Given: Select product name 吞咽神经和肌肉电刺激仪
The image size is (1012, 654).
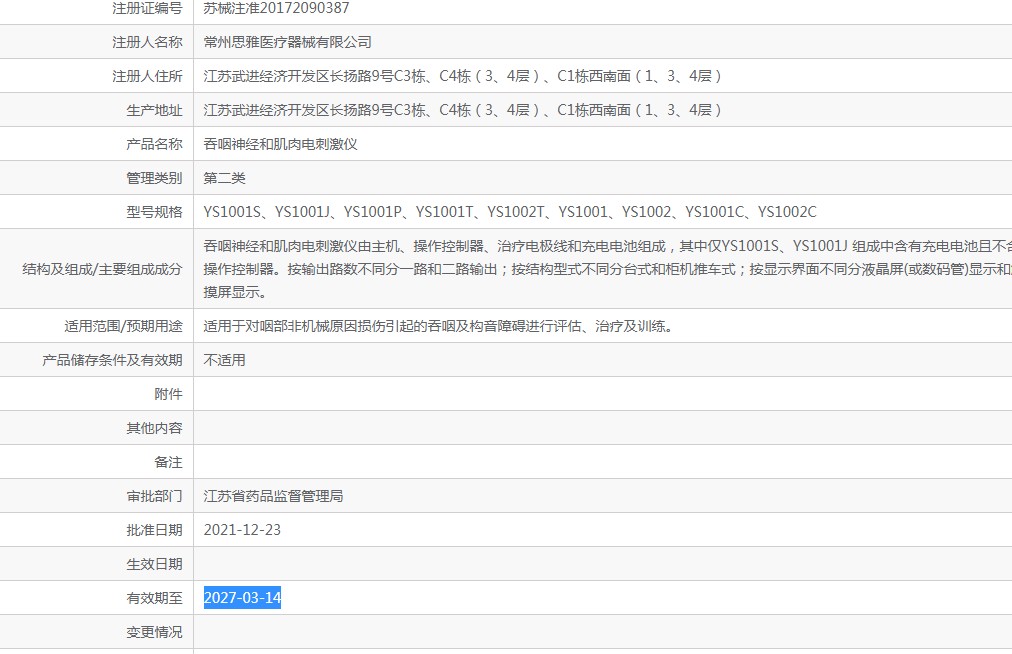Looking at the screenshot, I should (x=280, y=144).
